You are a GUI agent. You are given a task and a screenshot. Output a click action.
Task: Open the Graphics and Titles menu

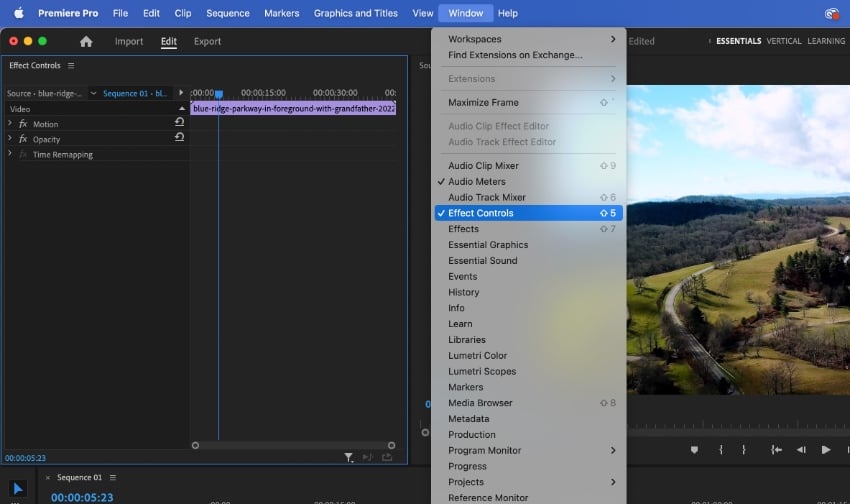pos(356,13)
